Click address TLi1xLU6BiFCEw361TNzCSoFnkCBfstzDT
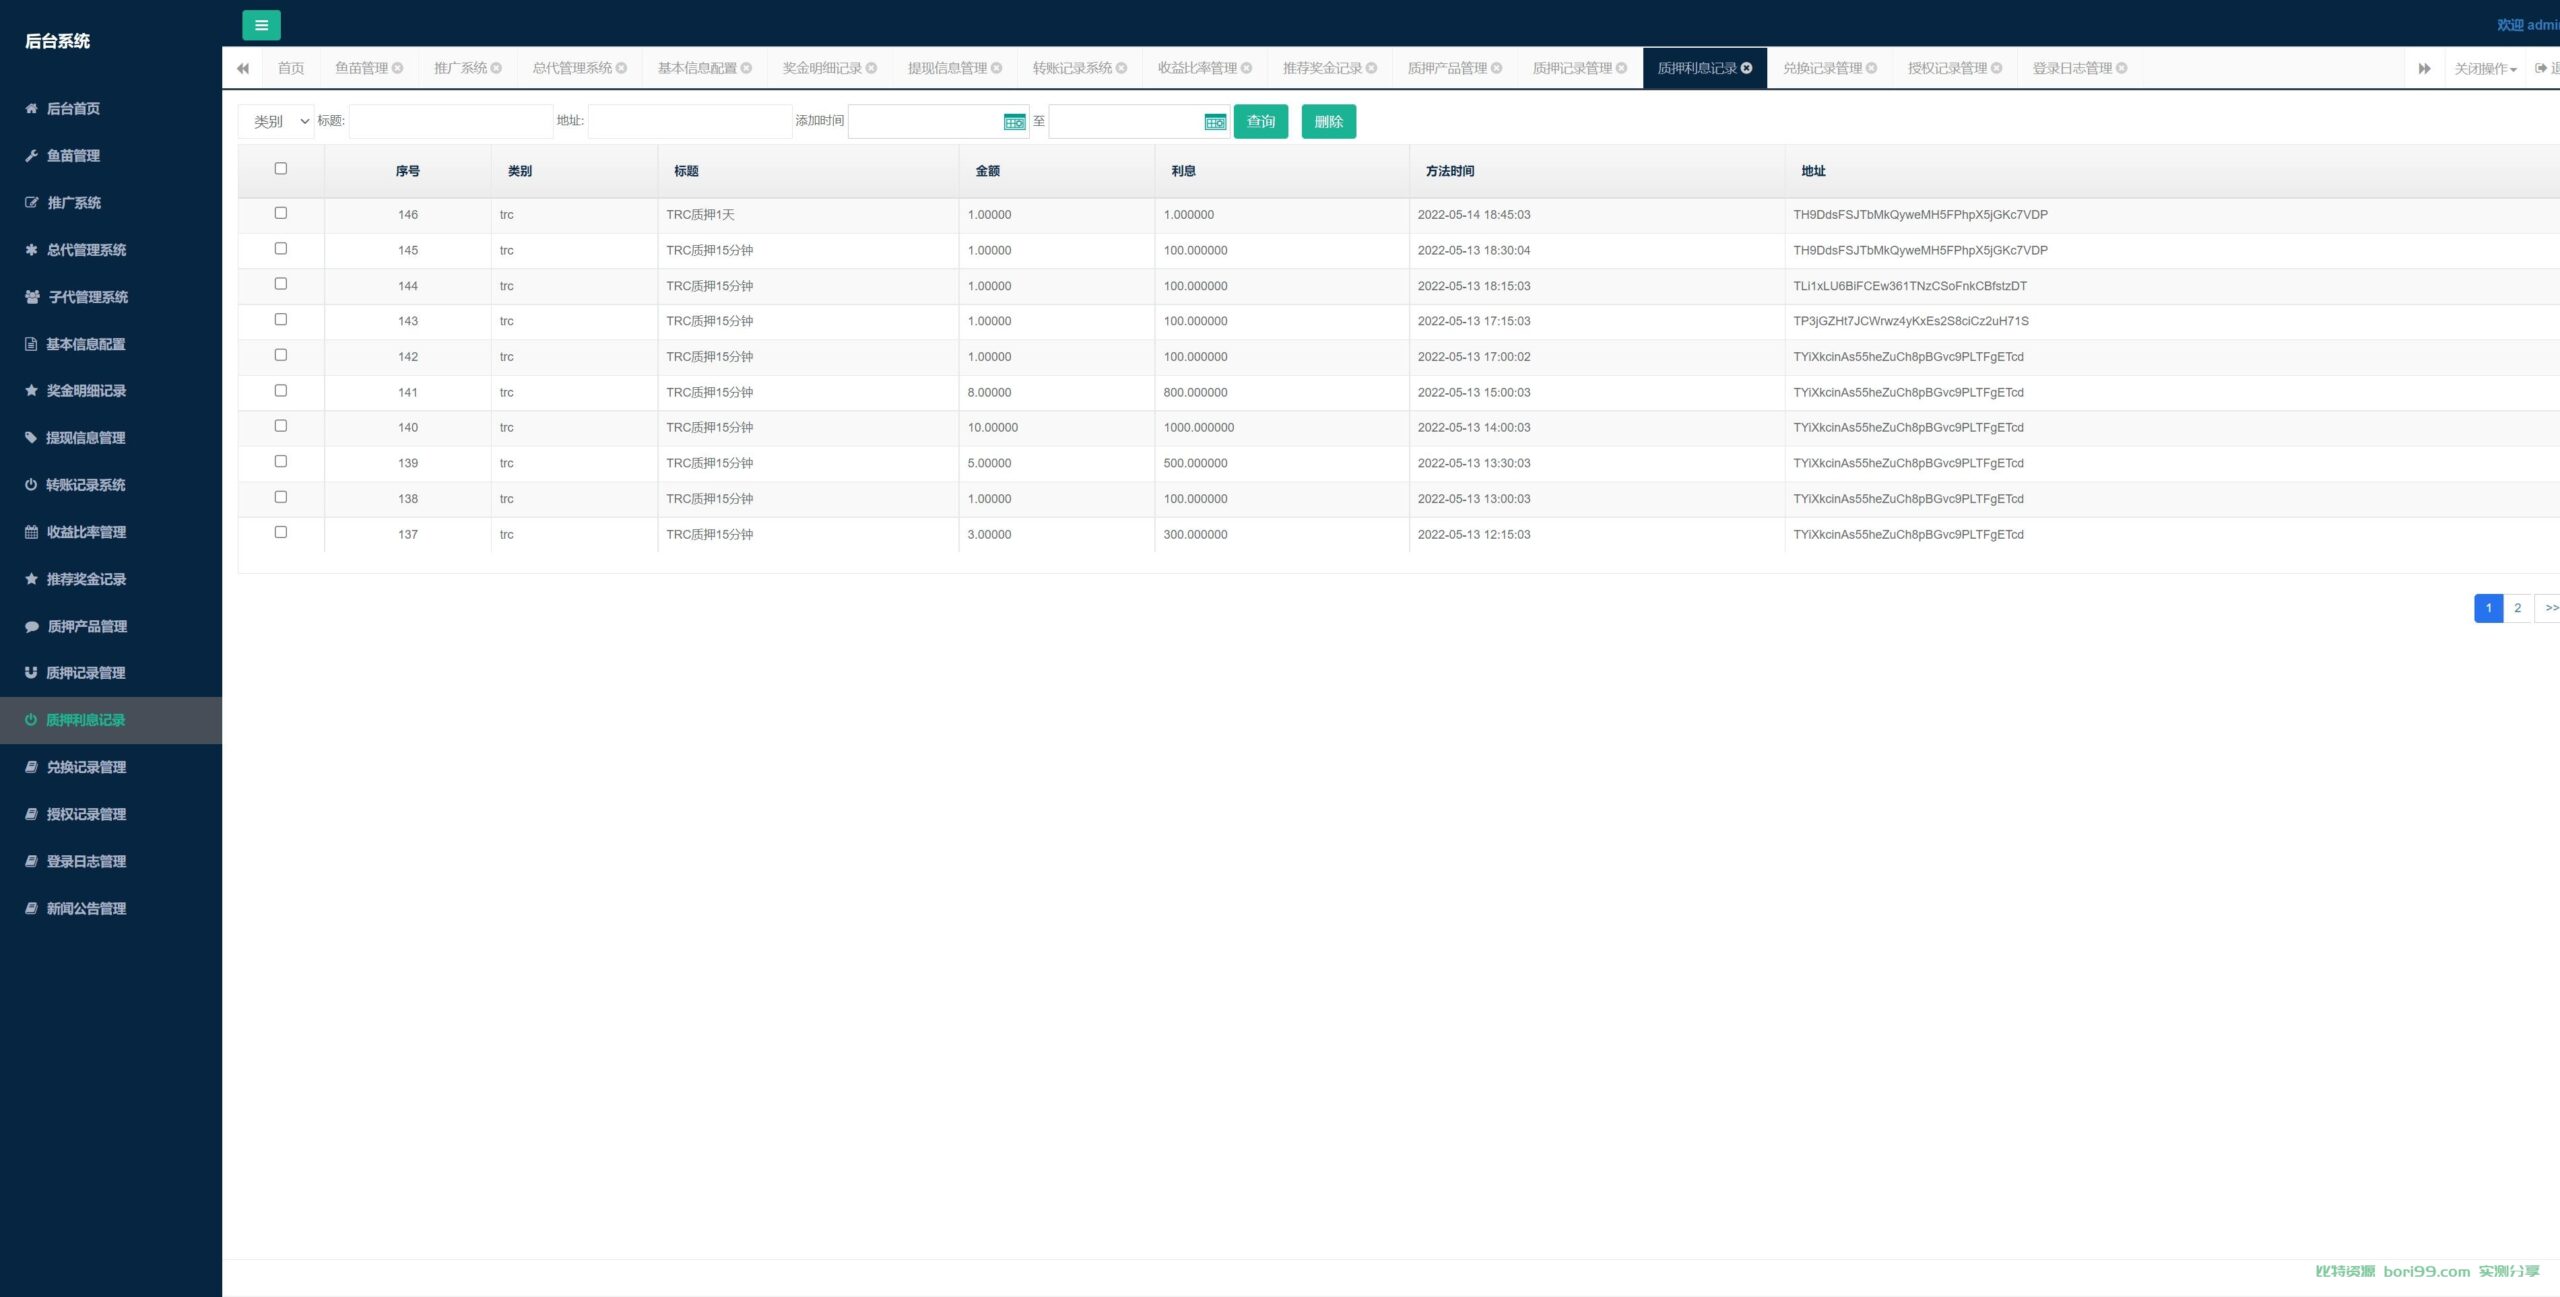2560x1297 pixels. click(x=1910, y=286)
